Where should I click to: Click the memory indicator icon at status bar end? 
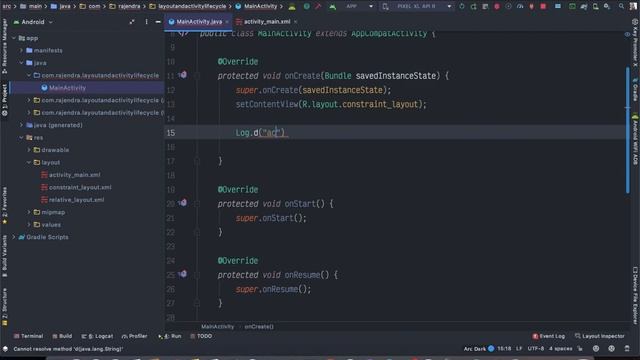[x=627, y=349]
